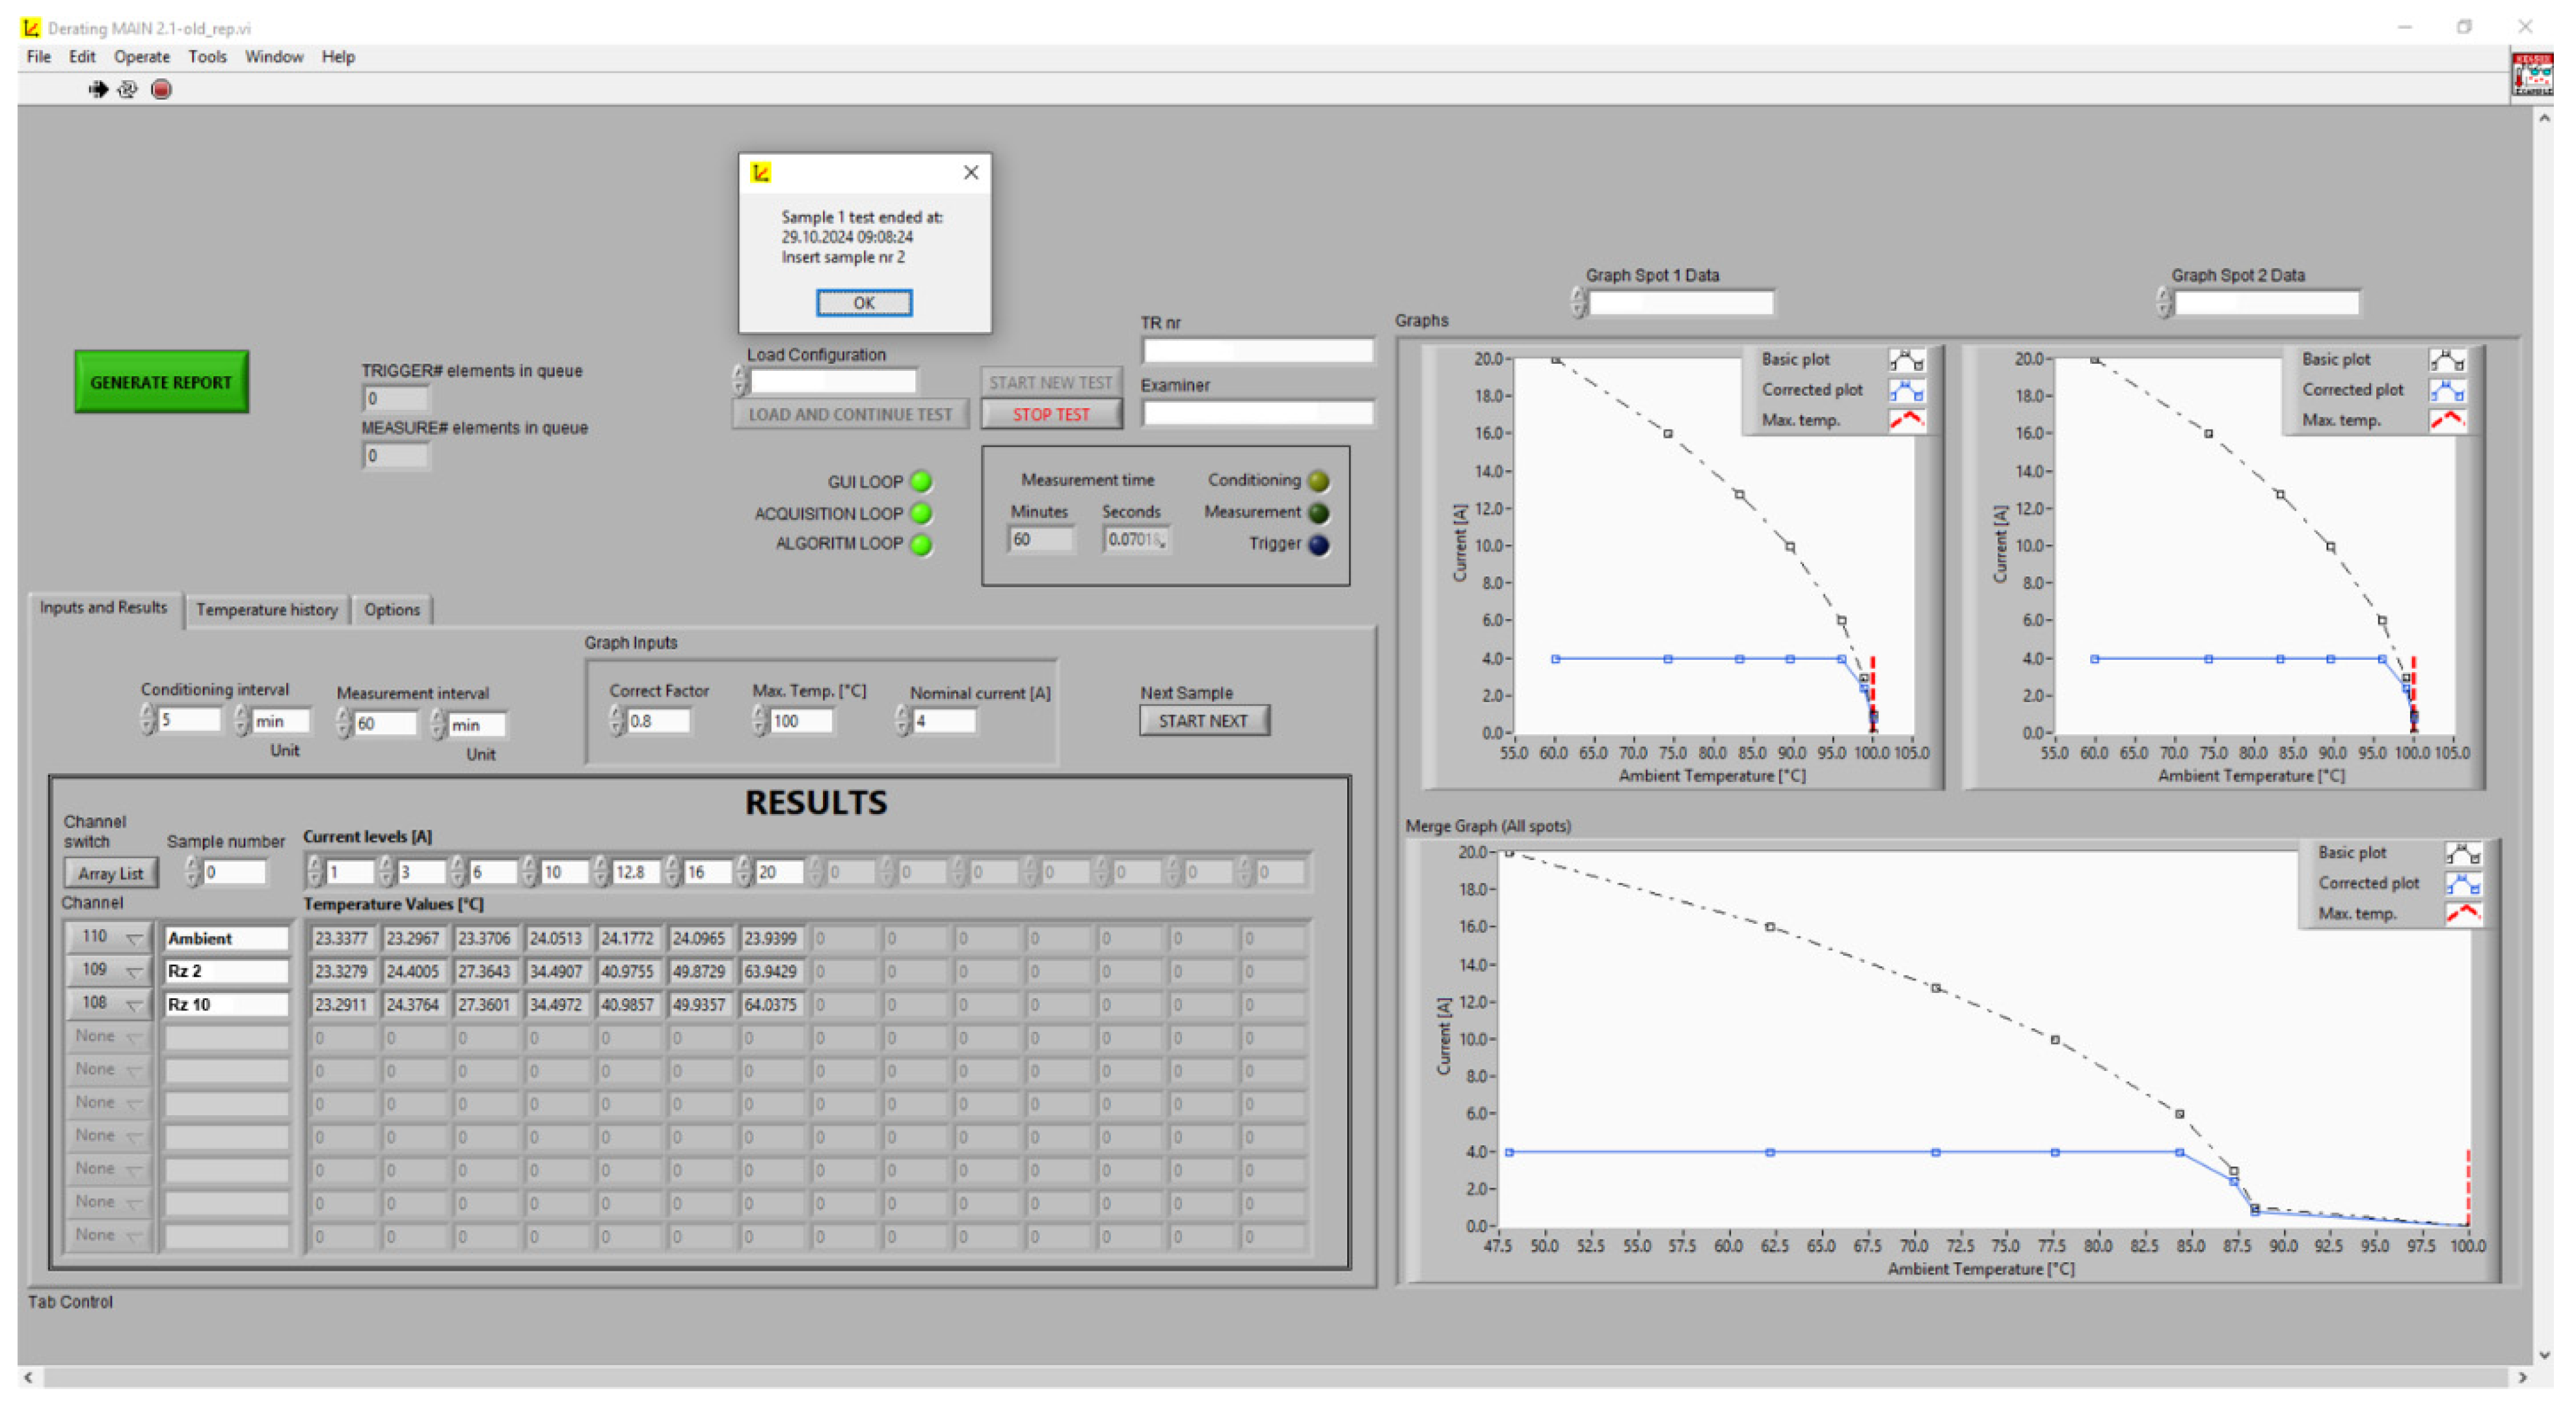2576x1408 pixels.
Task: Click the GUI LOOP green indicator
Action: (922, 483)
